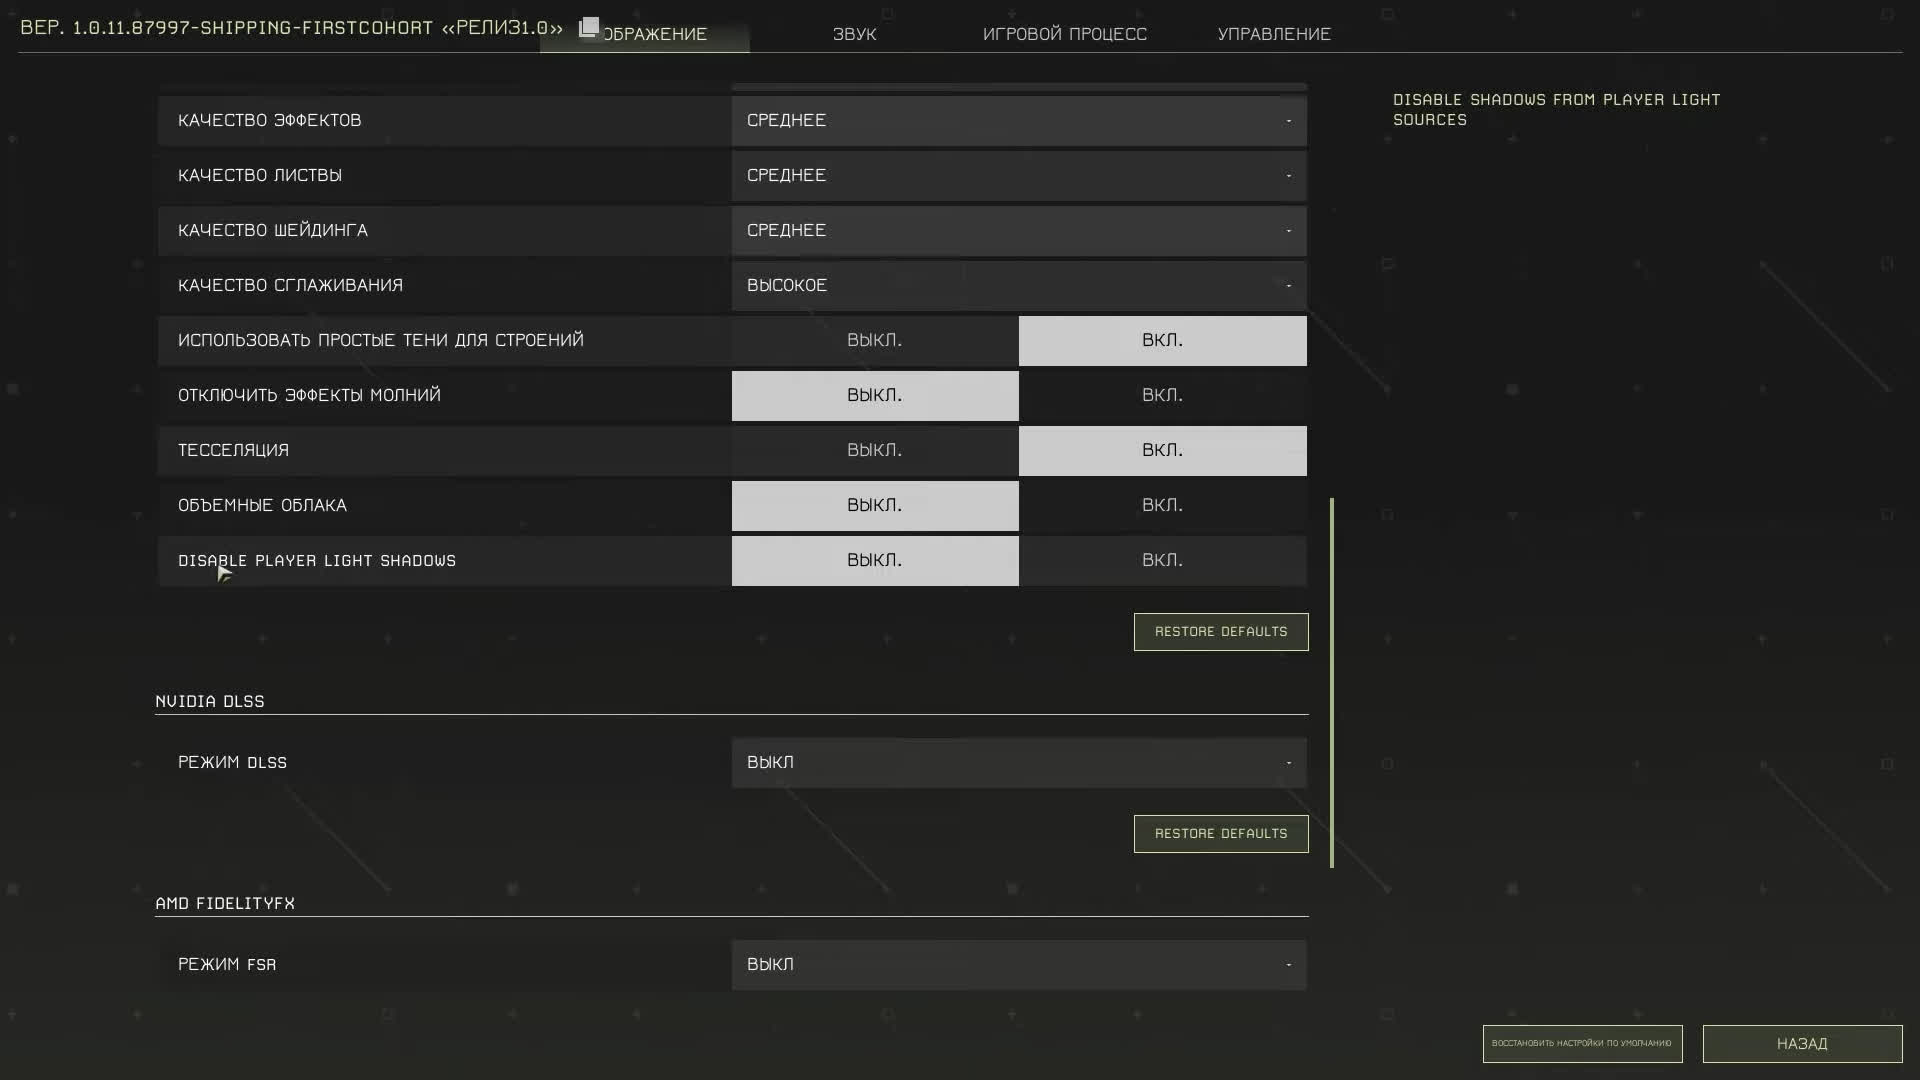The width and height of the screenshot is (1920, 1080).
Task: Restore defaults for graphics section
Action: click(1220, 632)
